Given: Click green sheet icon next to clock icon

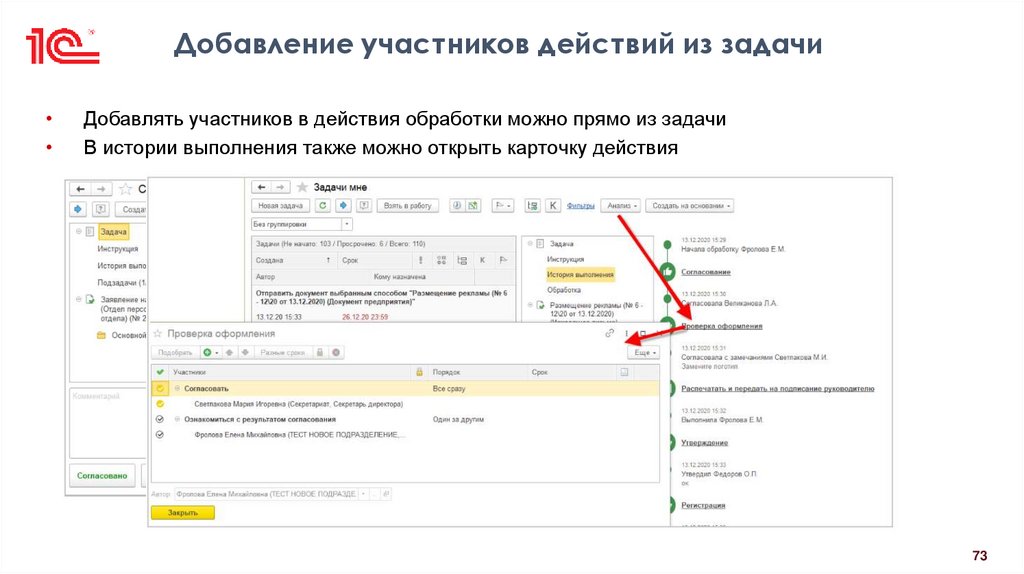Looking at the screenshot, I should (472, 206).
